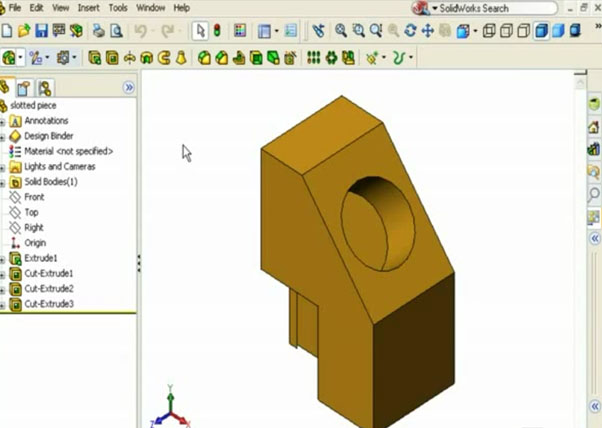Viewport: 602px width, 428px height.
Task: Undo the last action
Action: point(141,31)
